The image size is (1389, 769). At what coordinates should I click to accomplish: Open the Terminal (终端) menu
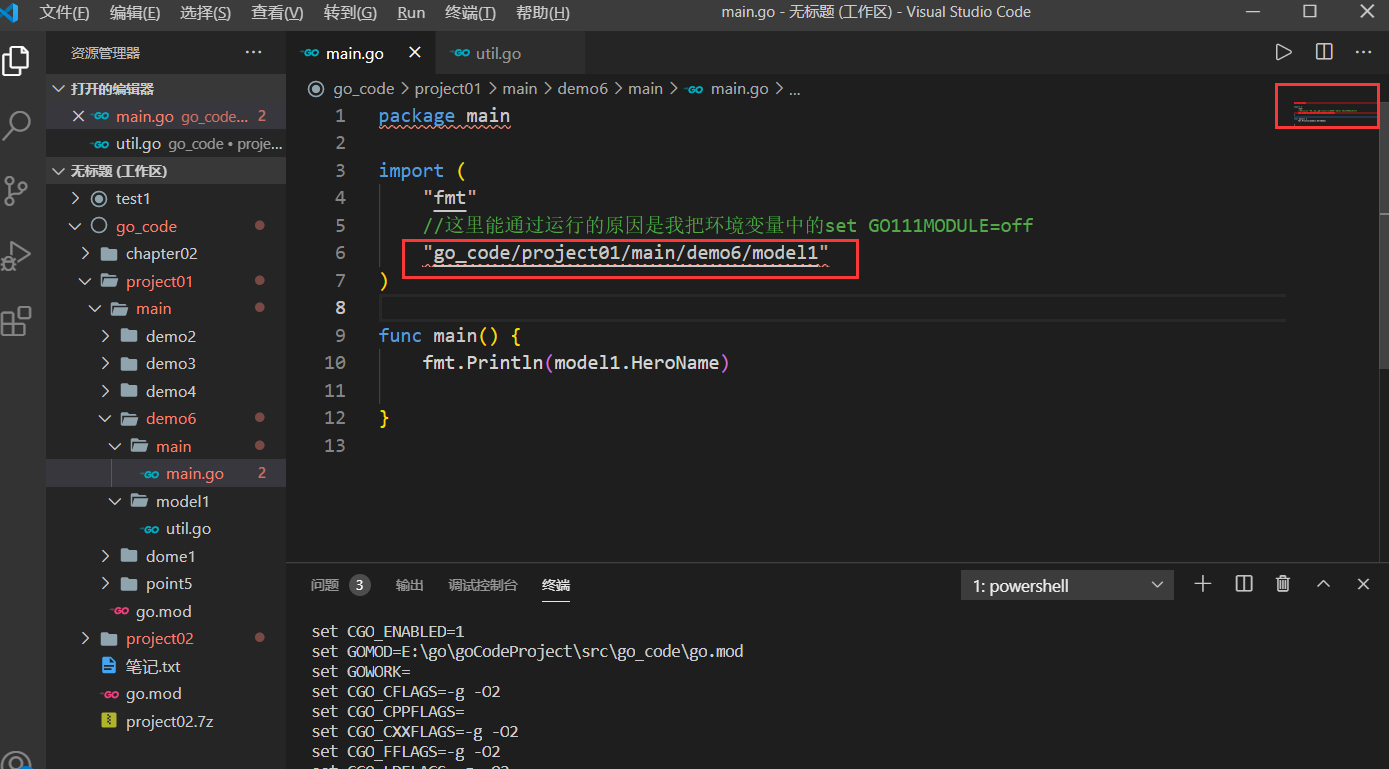(470, 12)
